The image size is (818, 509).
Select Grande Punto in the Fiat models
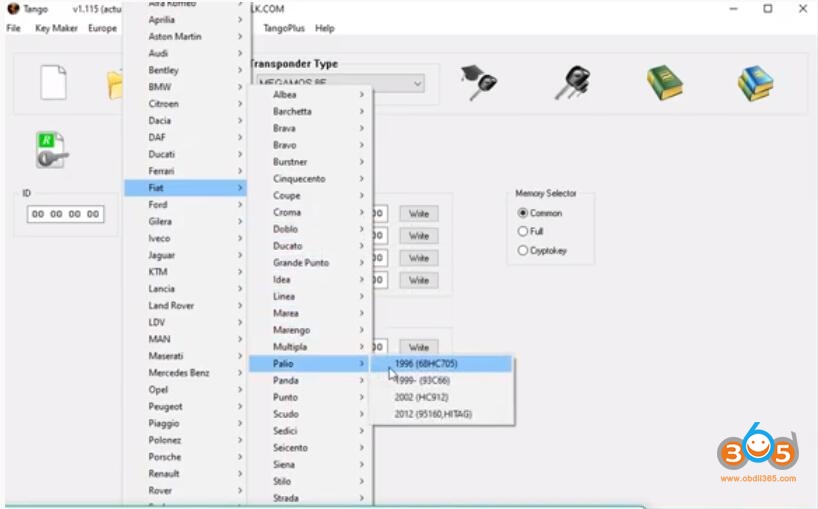tap(310, 262)
